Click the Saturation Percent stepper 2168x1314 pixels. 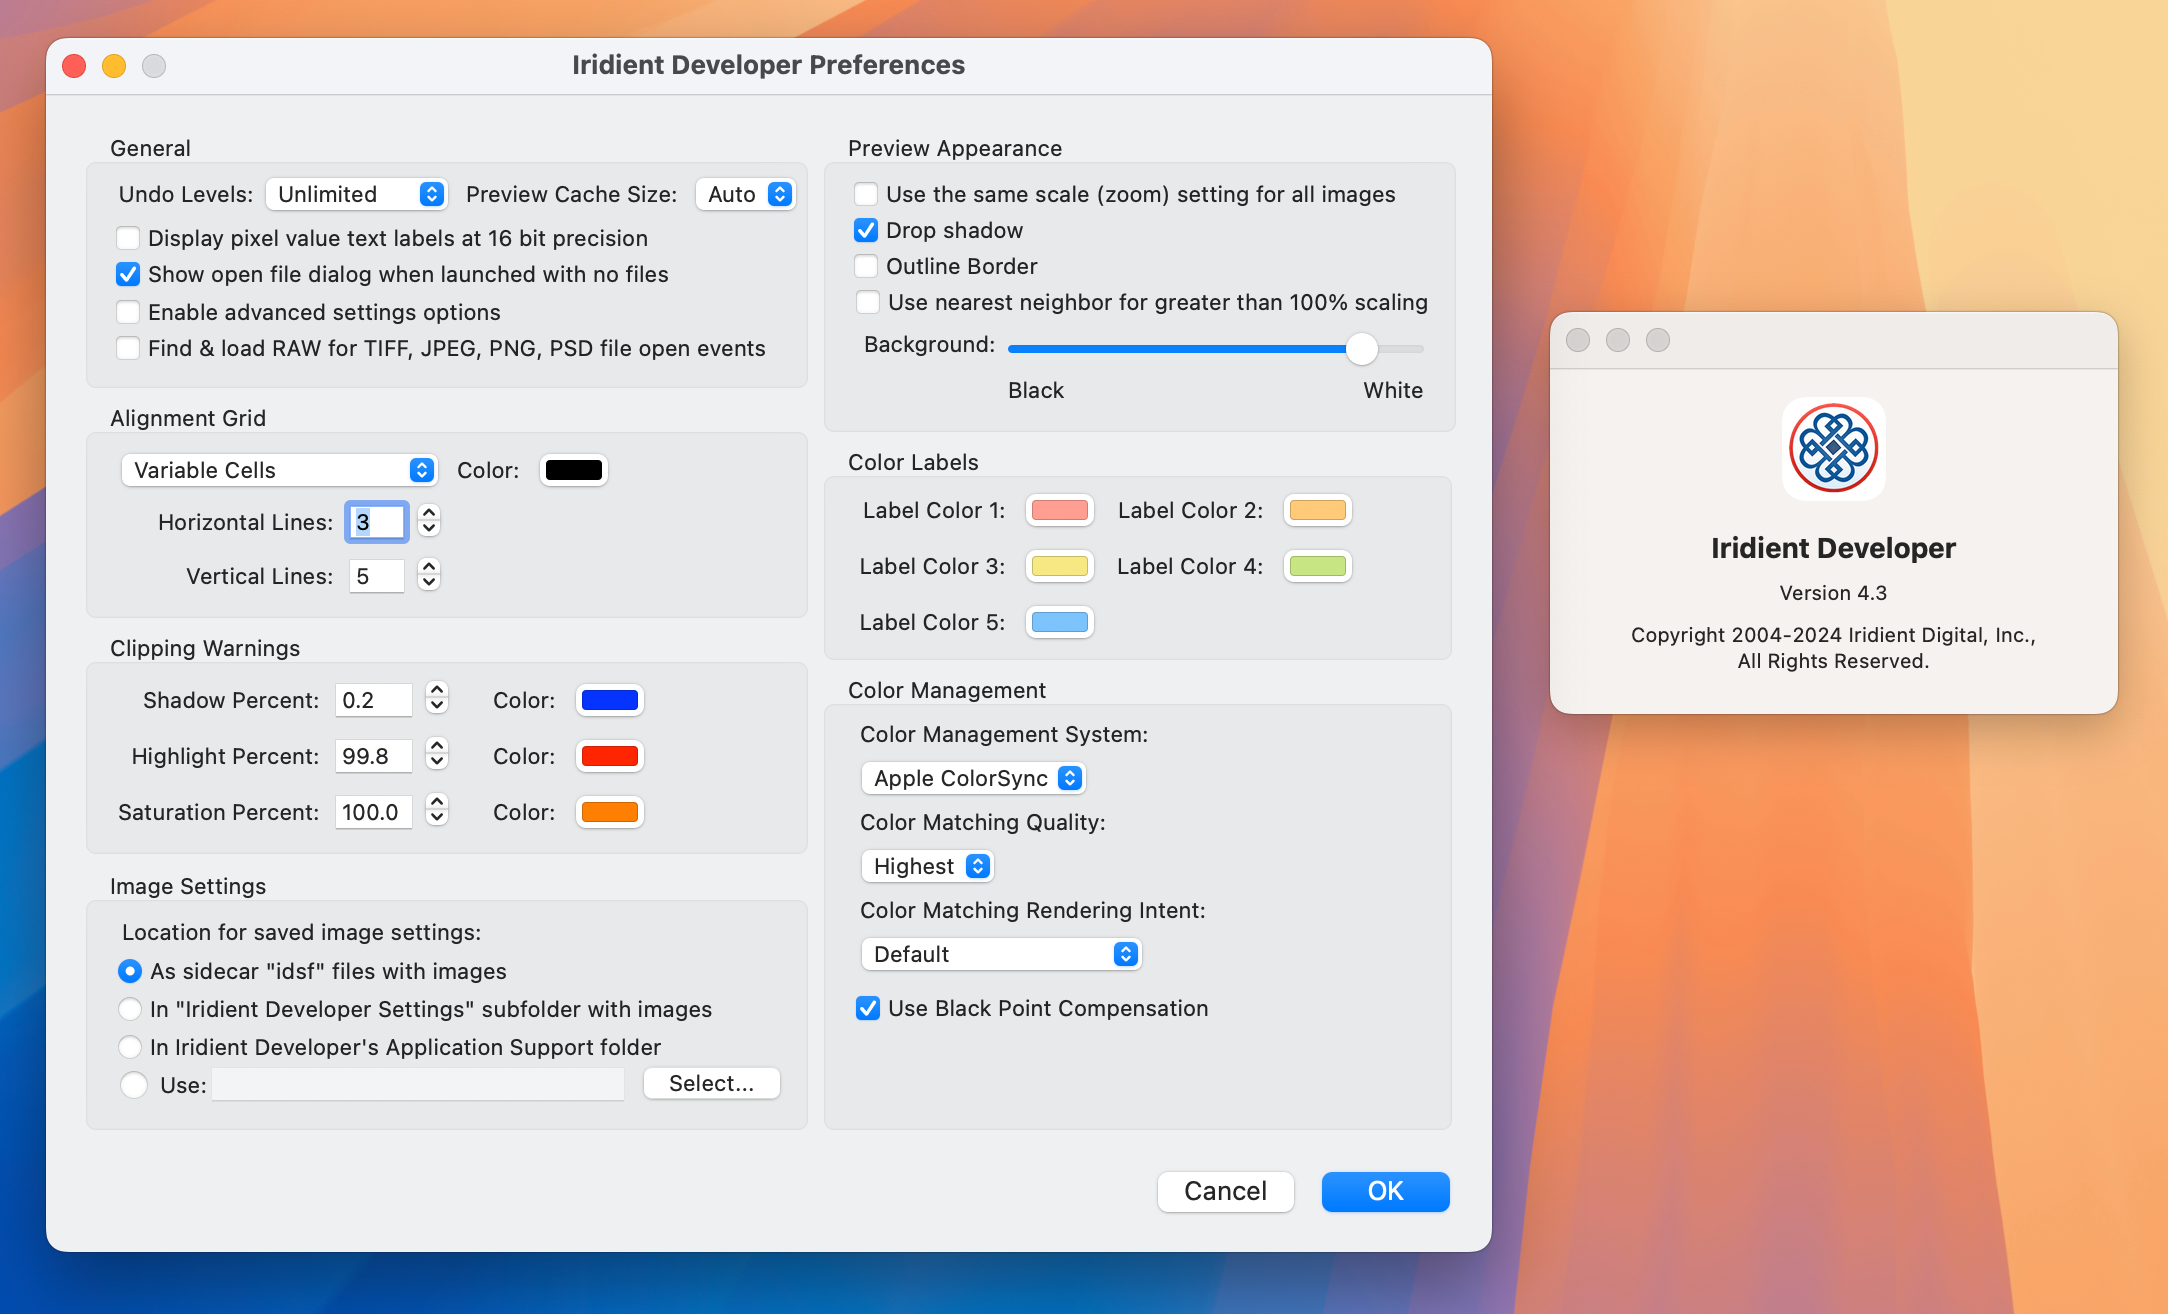(x=437, y=811)
